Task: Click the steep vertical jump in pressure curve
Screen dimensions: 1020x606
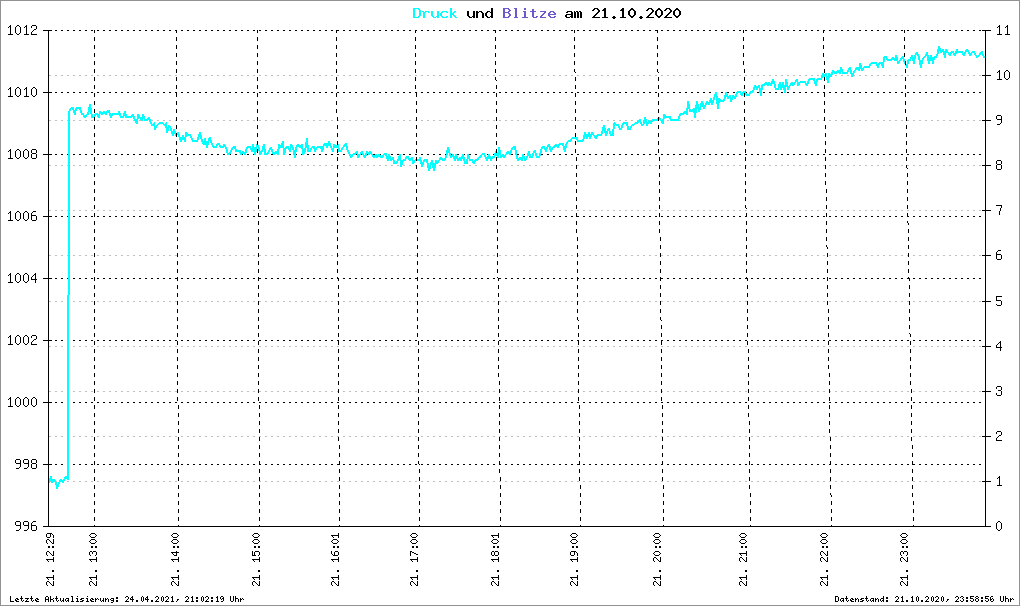Action: click(x=68, y=300)
